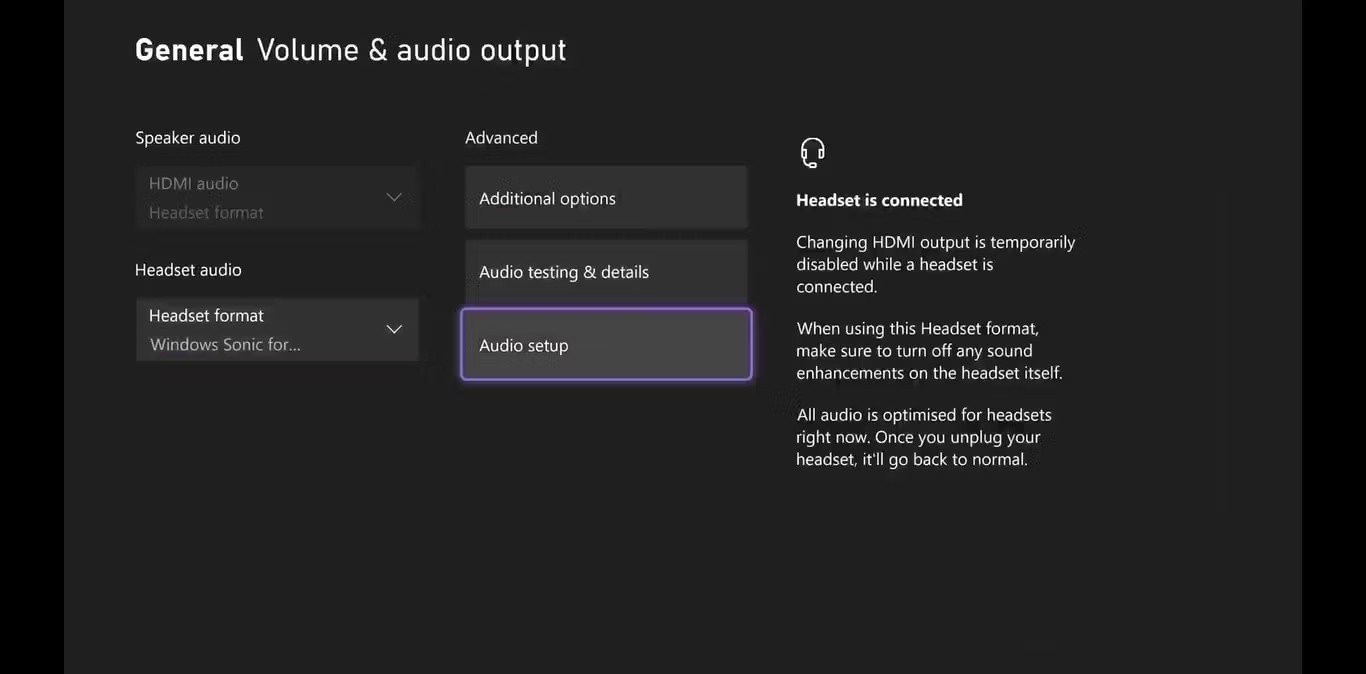Click the HDMI output temporarily disabled message
The width and height of the screenshot is (1366, 674).
click(x=935, y=264)
